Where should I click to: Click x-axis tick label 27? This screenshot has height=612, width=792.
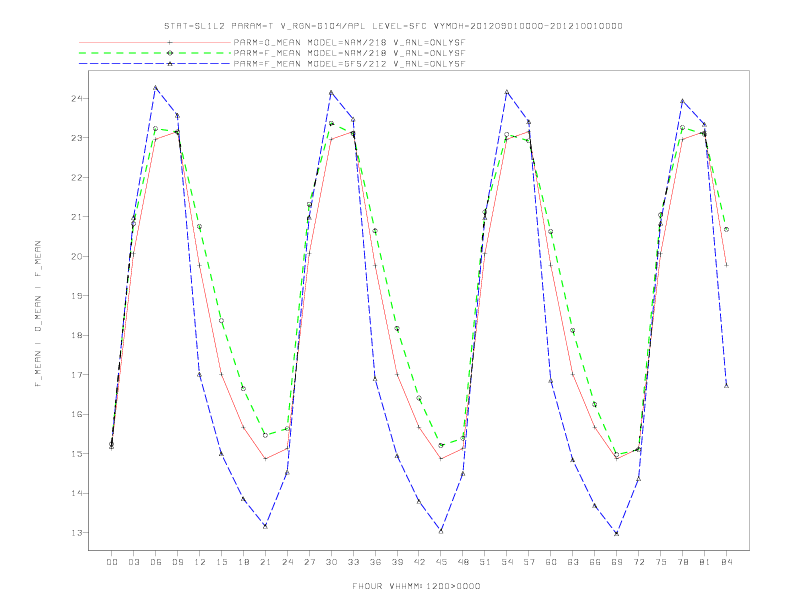click(309, 562)
